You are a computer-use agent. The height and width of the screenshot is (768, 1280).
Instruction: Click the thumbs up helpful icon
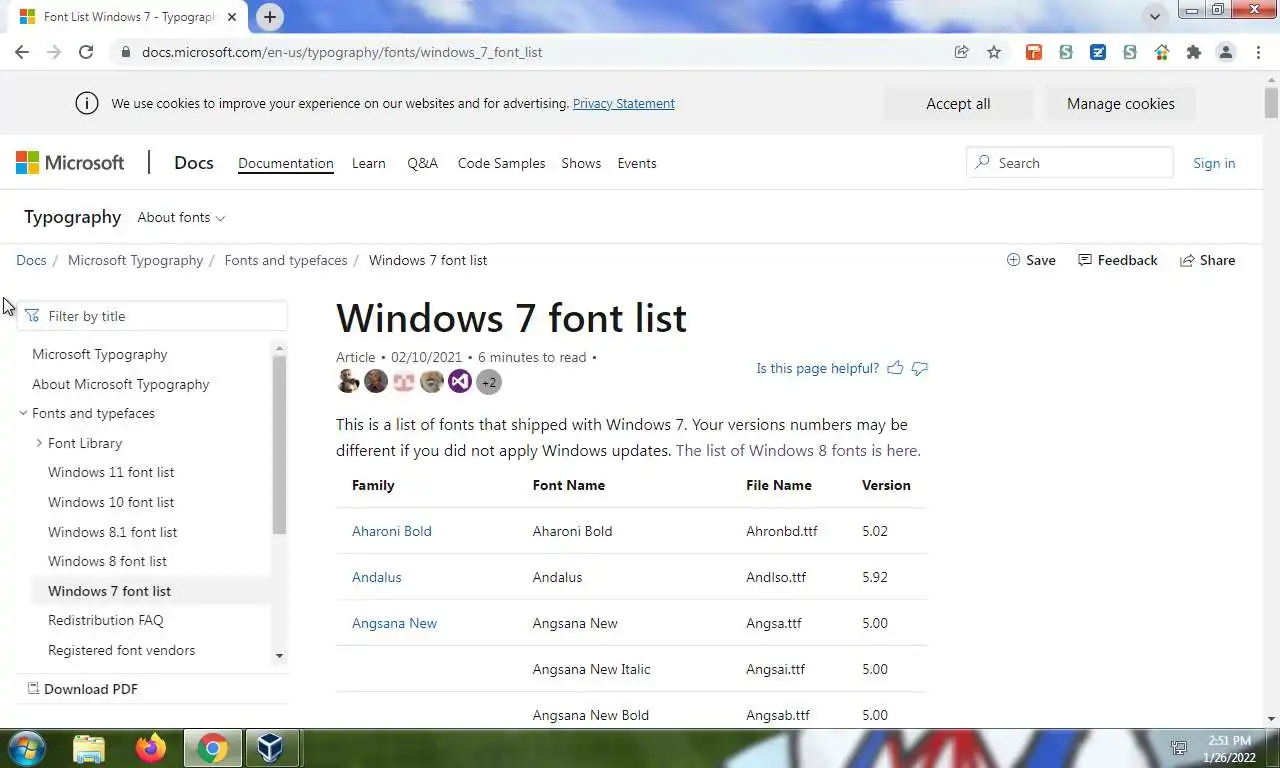pyautogui.click(x=895, y=368)
